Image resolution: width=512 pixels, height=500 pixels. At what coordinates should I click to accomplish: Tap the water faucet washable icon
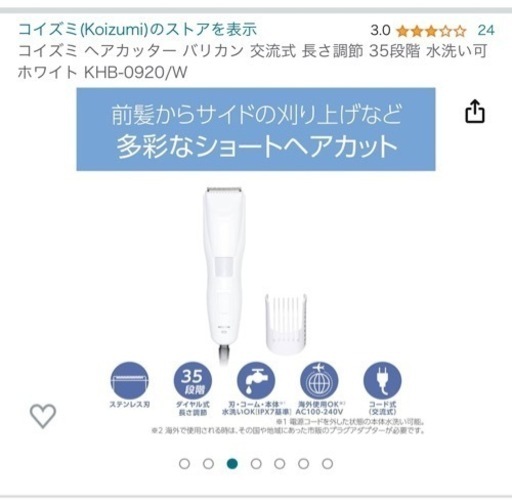256,381
